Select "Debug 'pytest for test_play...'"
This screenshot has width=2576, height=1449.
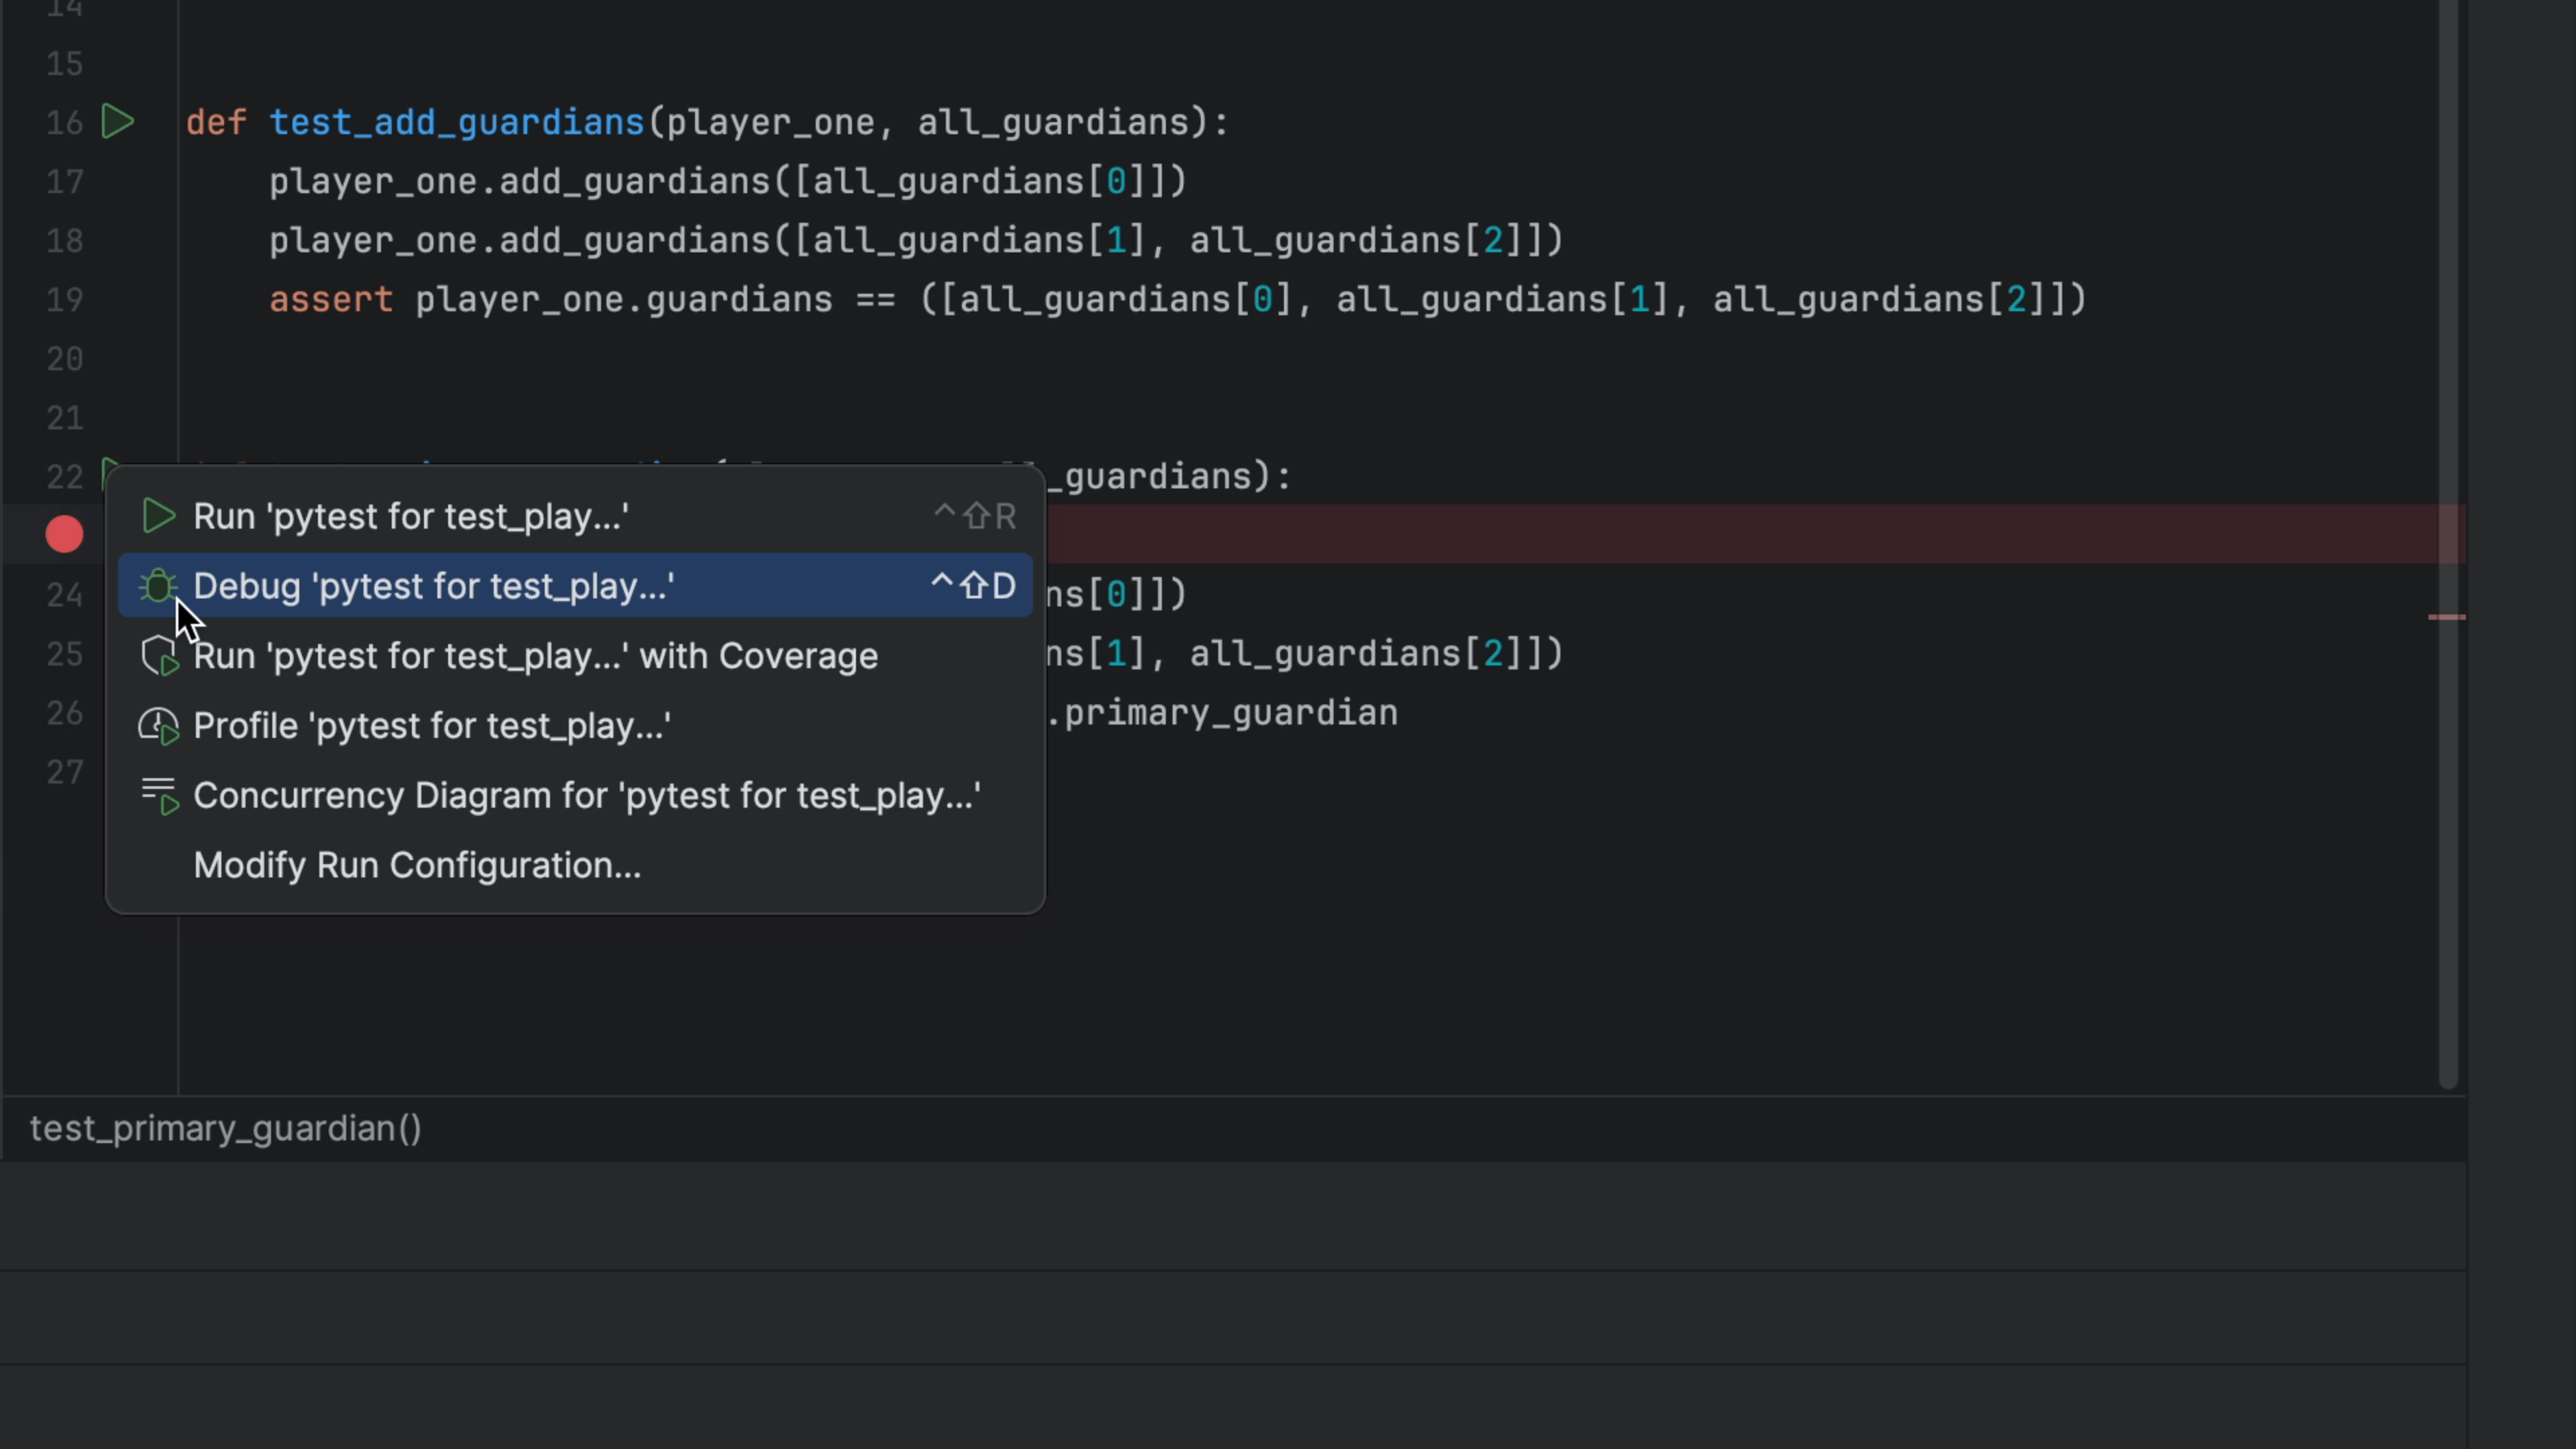tap(434, 586)
